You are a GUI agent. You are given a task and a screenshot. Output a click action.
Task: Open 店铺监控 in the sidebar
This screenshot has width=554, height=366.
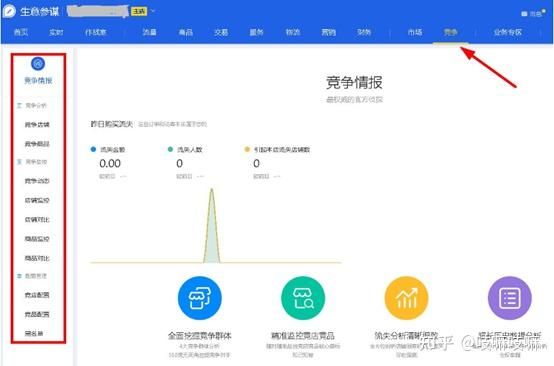pos(37,200)
